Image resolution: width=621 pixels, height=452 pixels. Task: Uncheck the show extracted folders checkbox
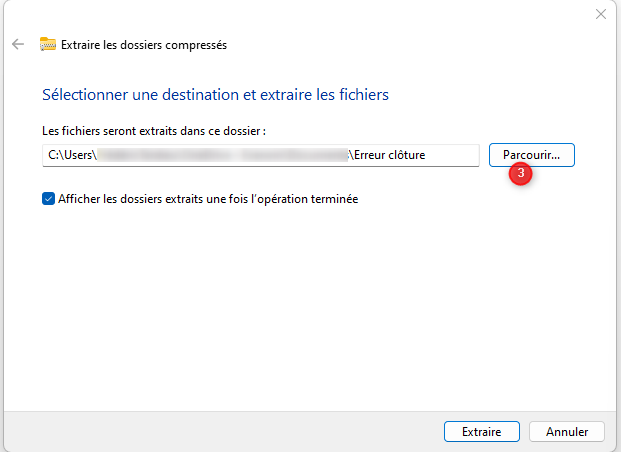click(x=48, y=199)
